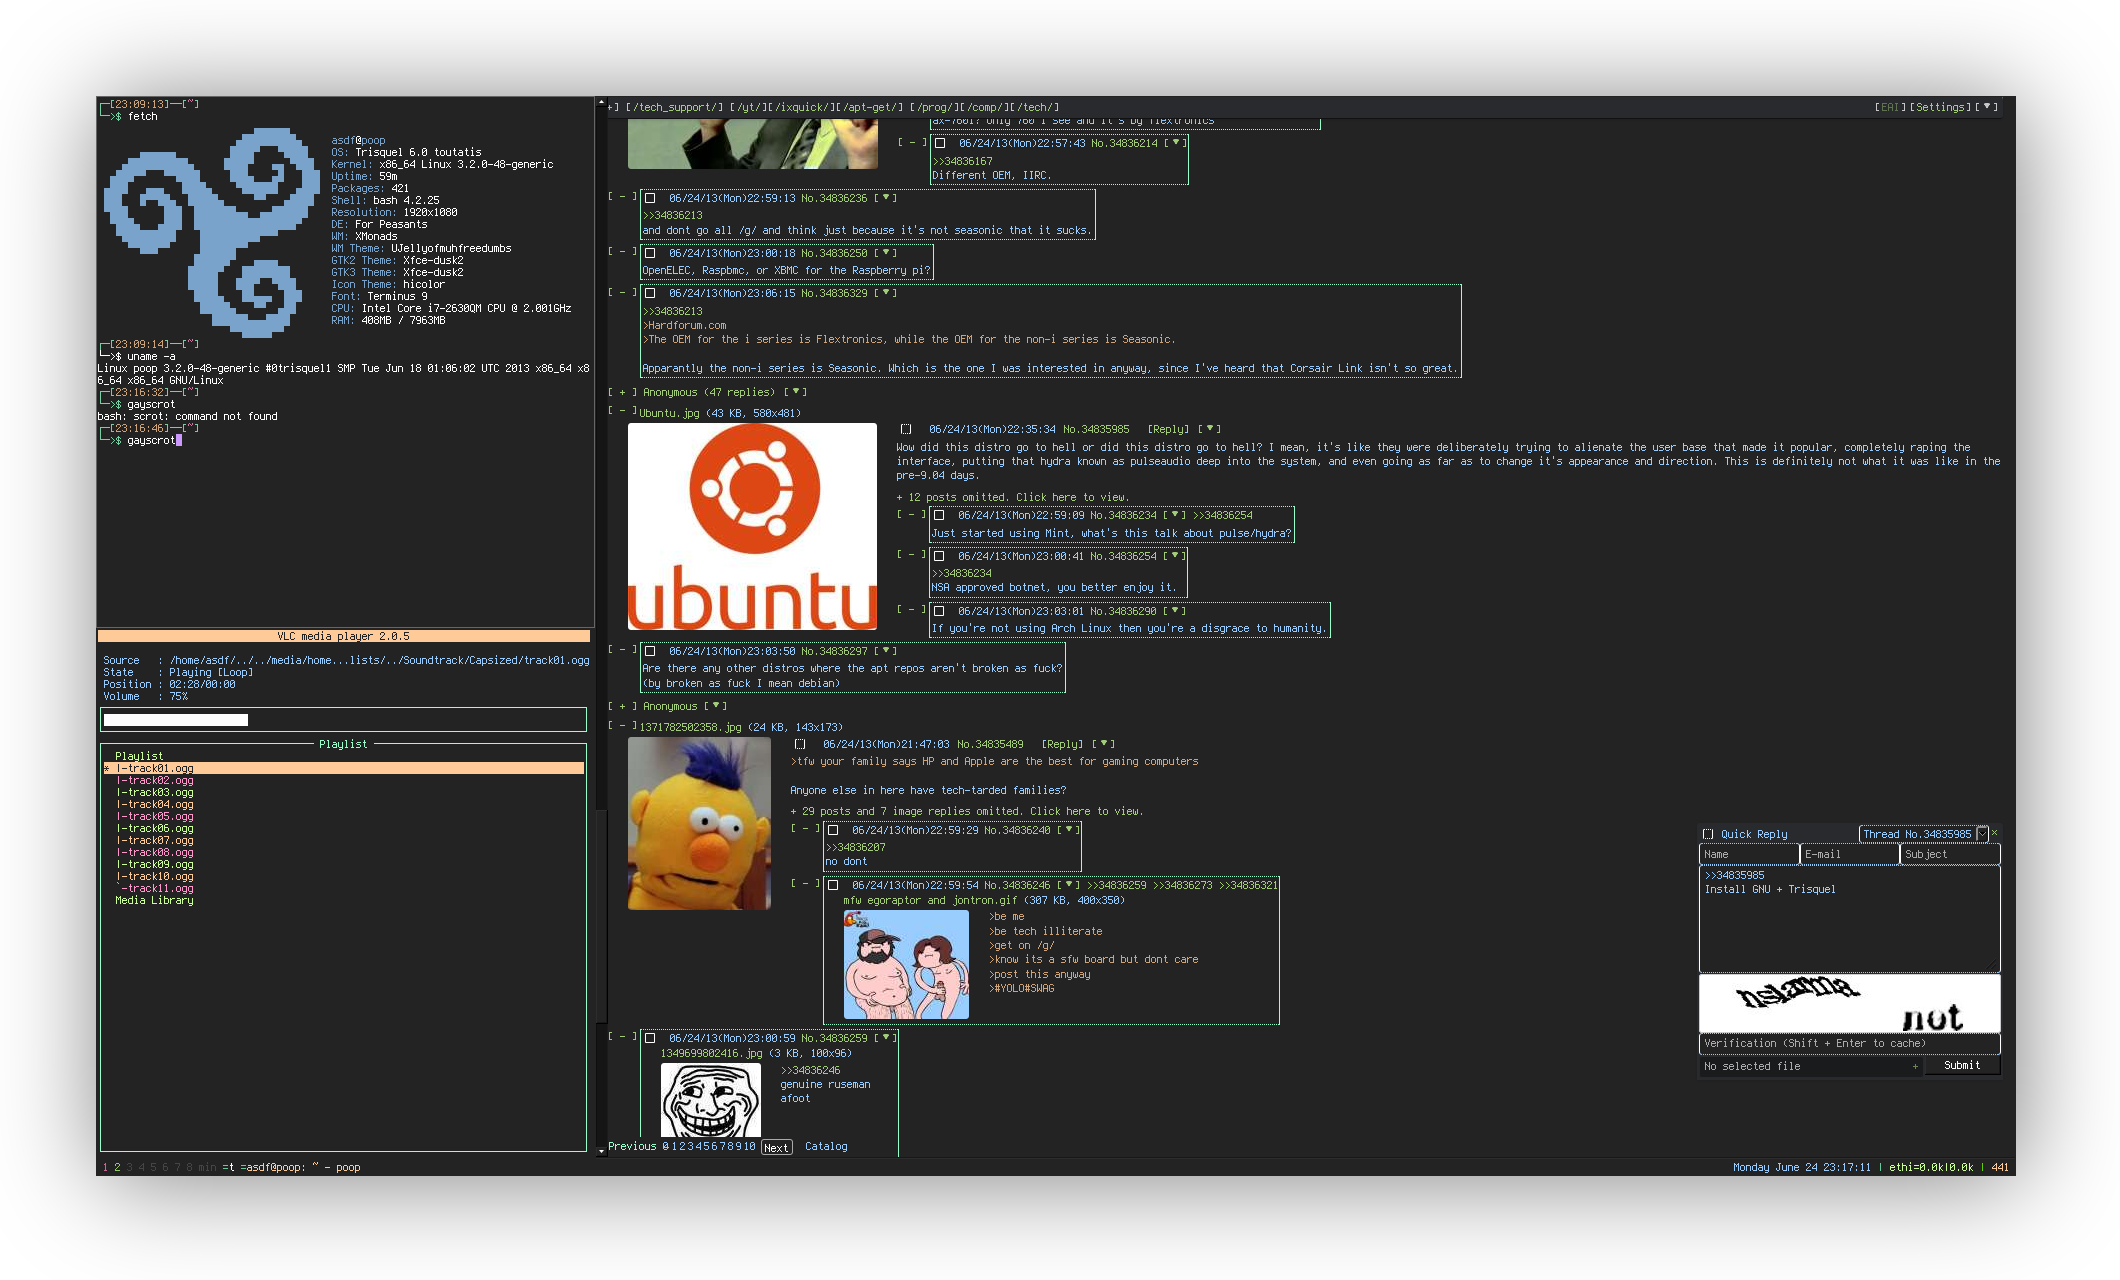The height and width of the screenshot is (1280, 2120).
Task: Click the Quick Reply comment text area
Action: 1850,919
